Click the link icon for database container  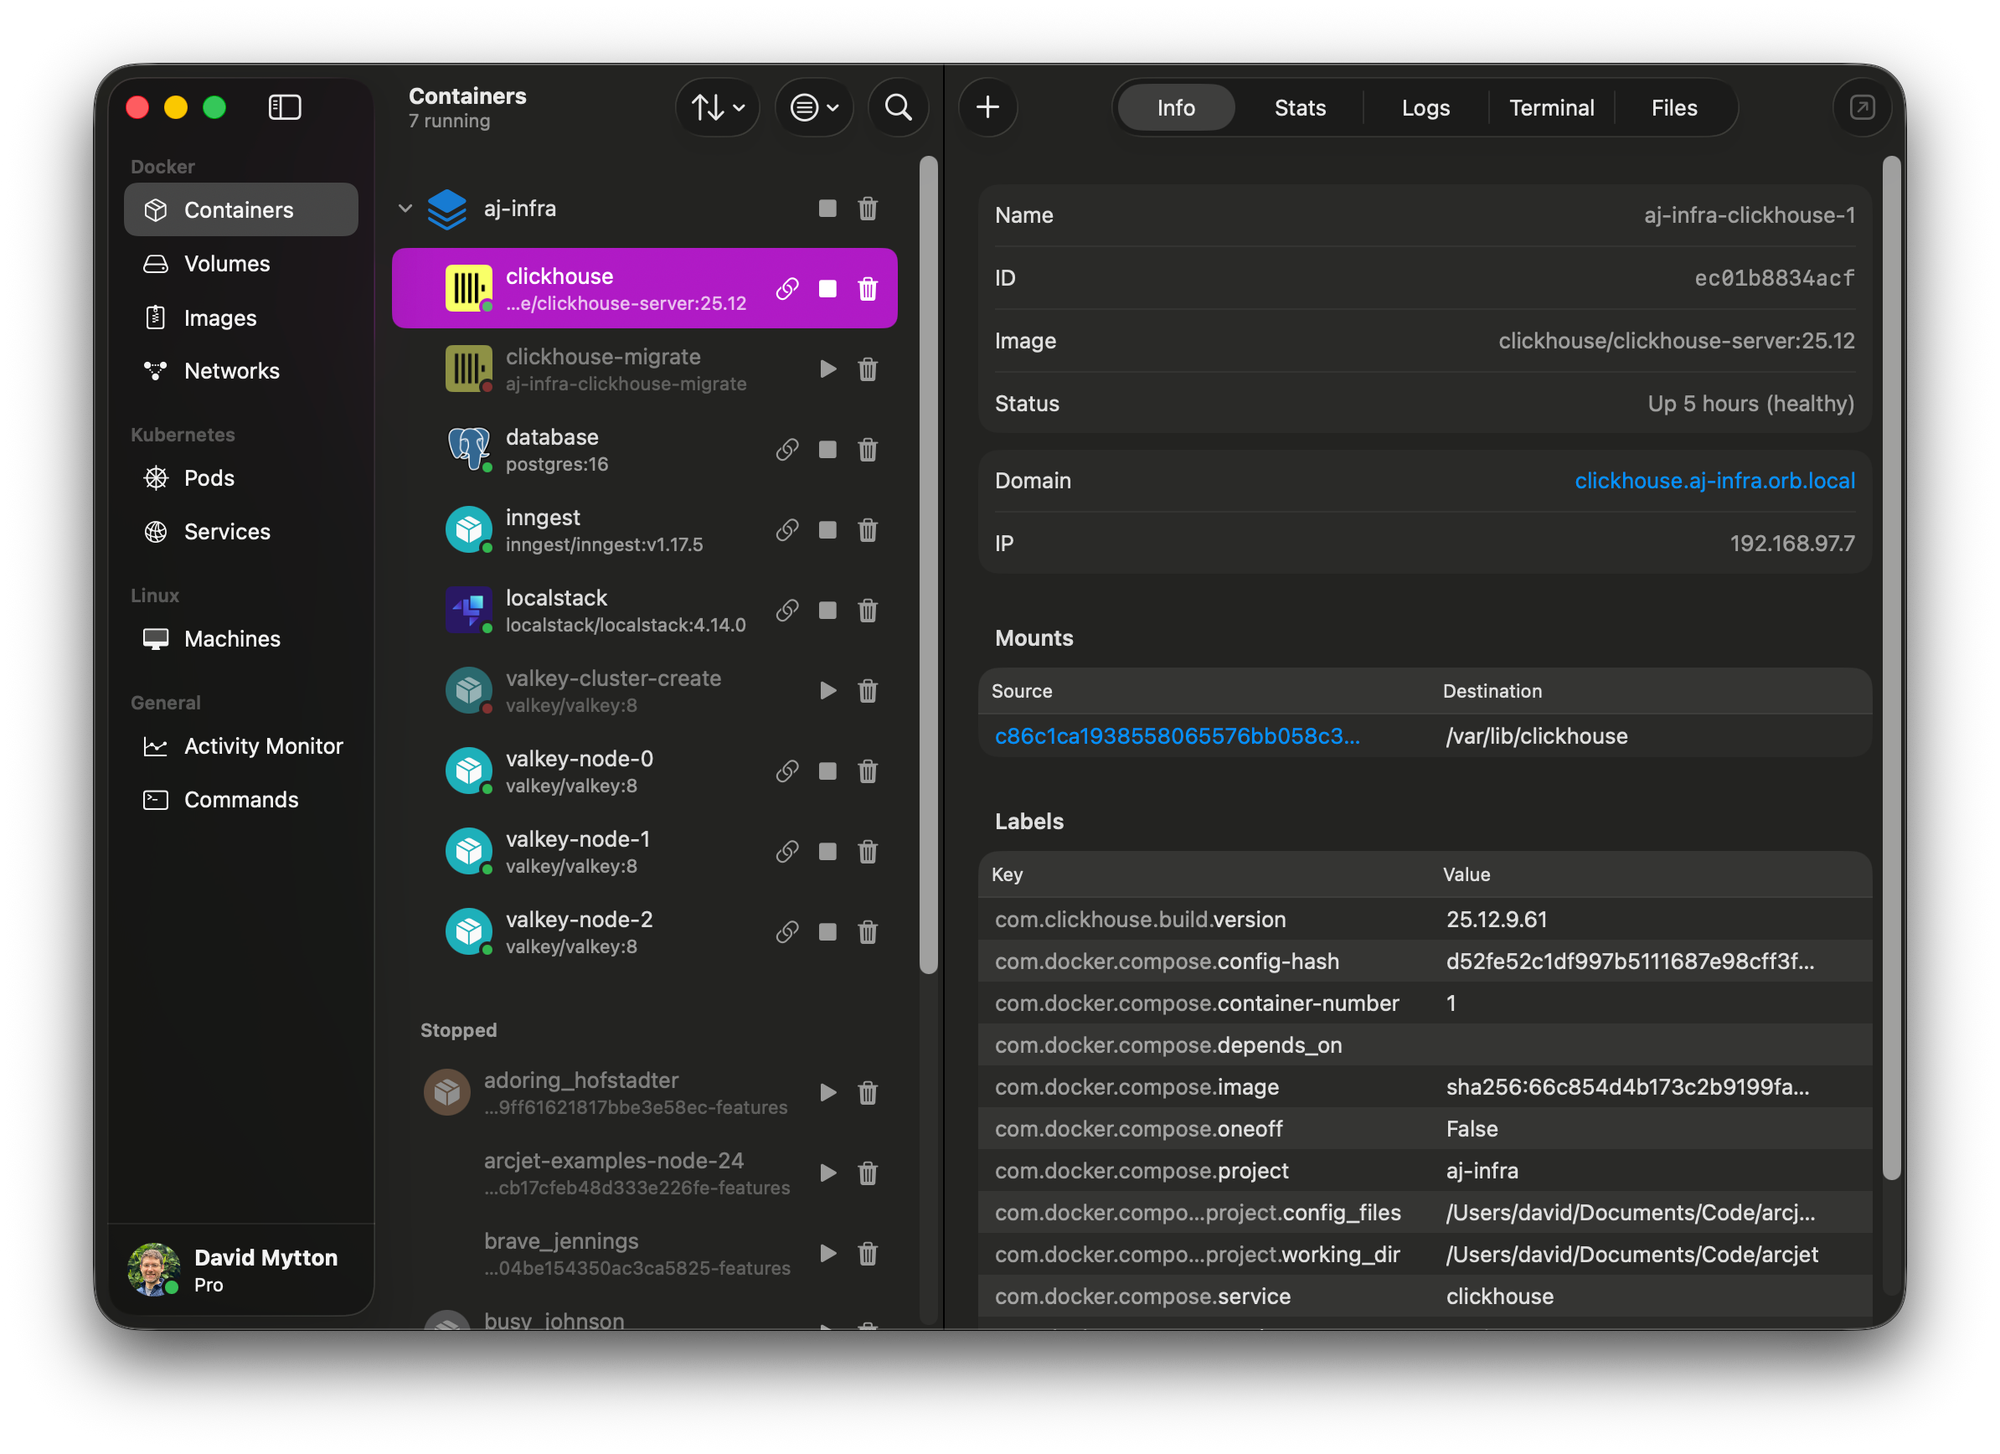[x=787, y=450]
